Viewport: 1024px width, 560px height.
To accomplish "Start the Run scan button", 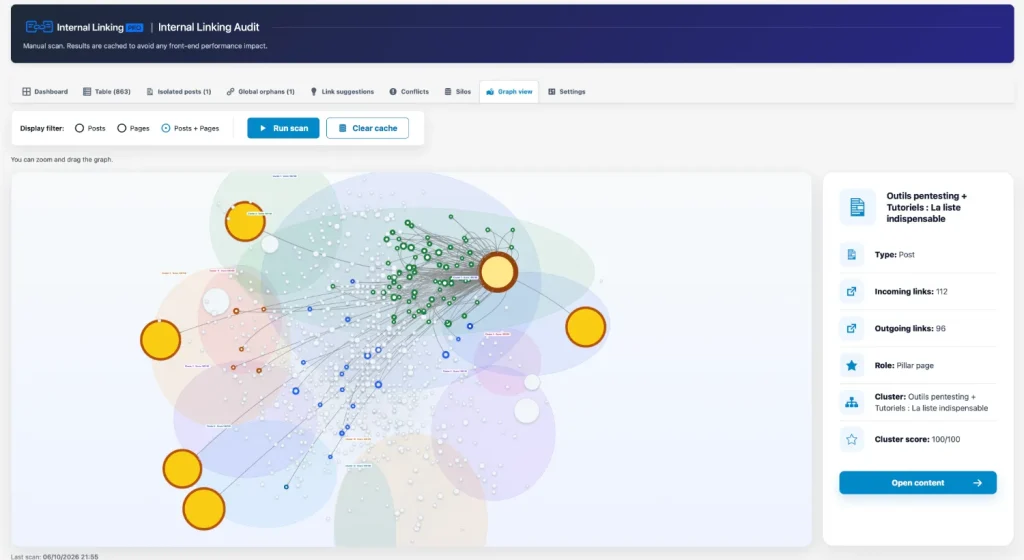I will [283, 128].
